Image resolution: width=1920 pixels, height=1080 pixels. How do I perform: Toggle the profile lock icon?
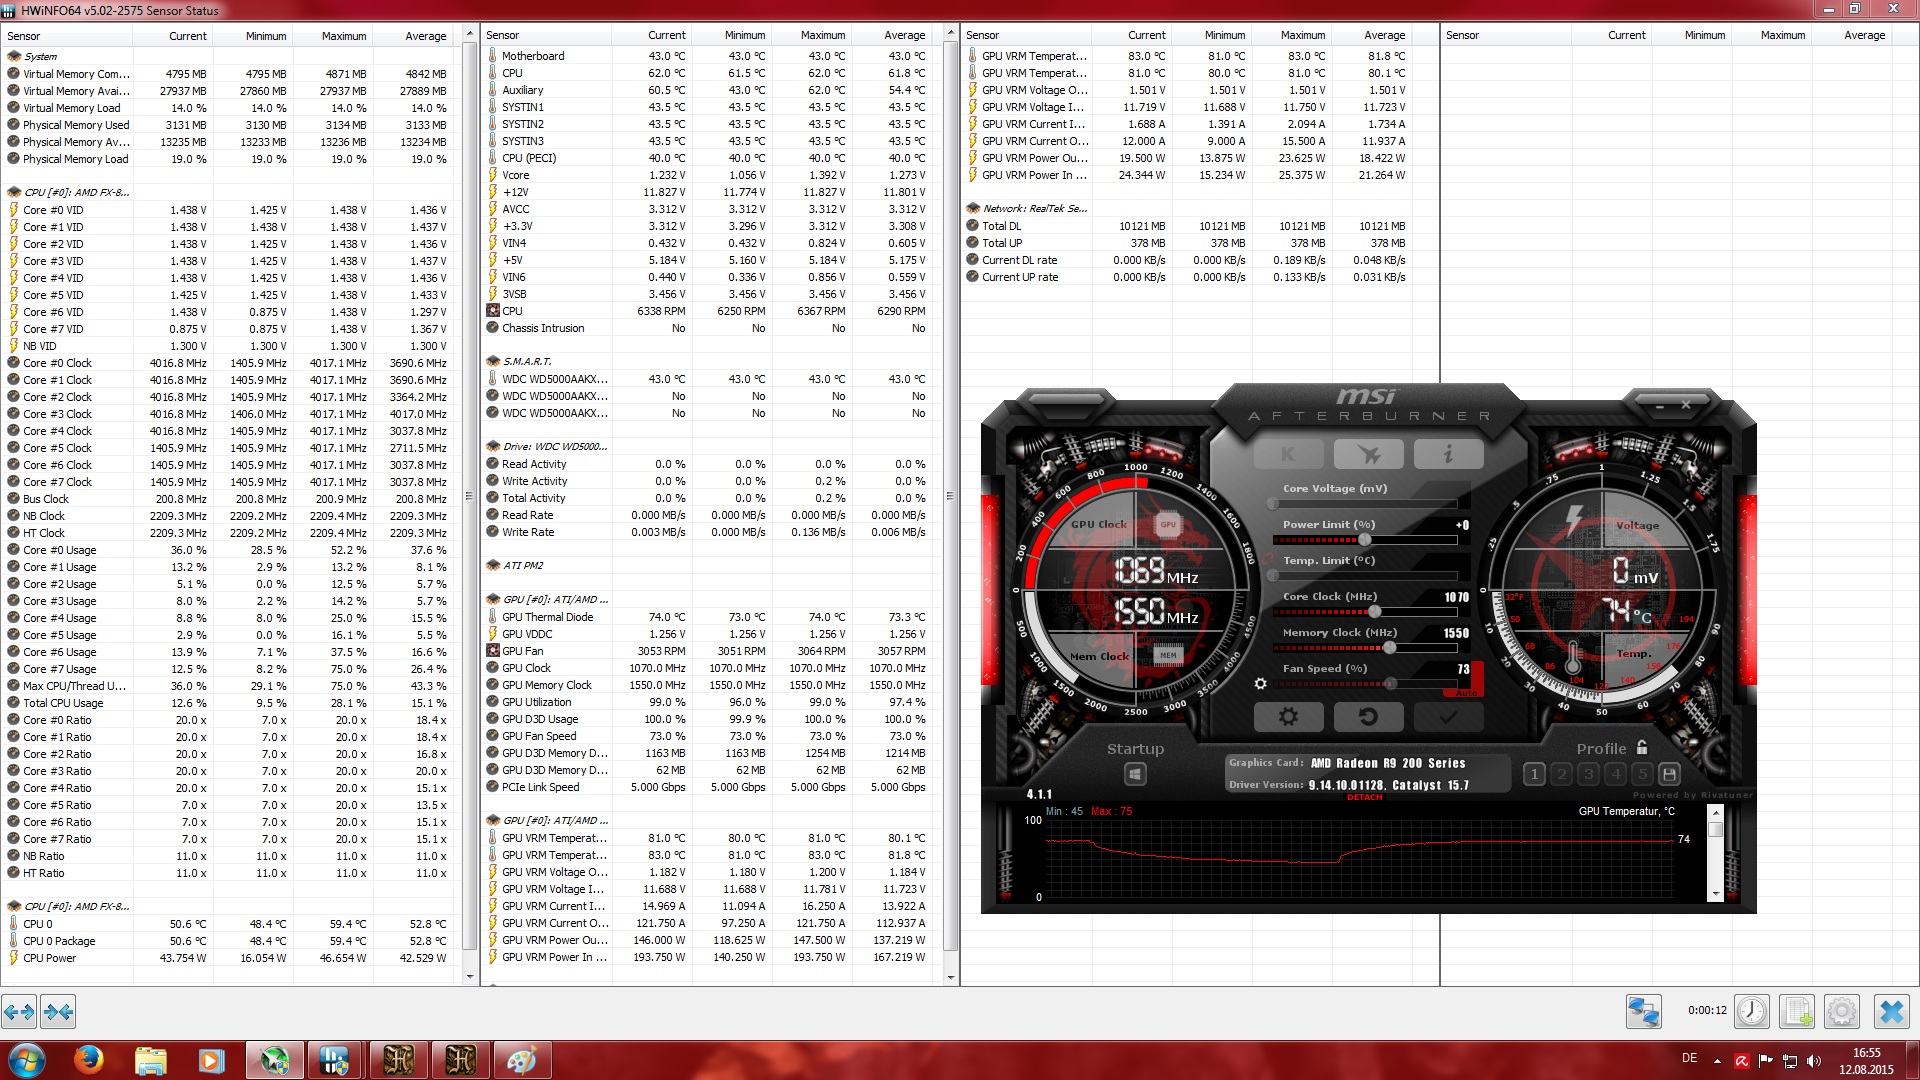tap(1642, 747)
